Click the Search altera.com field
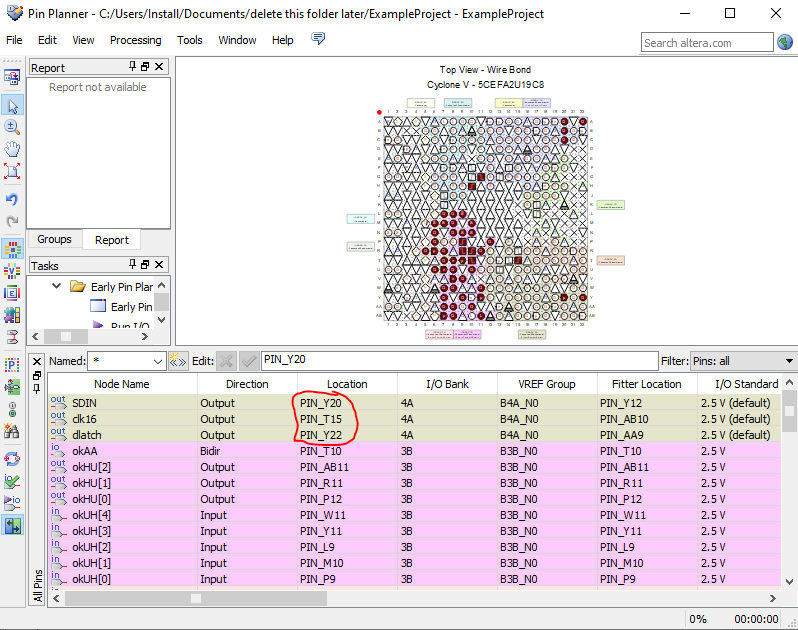798x630 pixels. click(707, 43)
